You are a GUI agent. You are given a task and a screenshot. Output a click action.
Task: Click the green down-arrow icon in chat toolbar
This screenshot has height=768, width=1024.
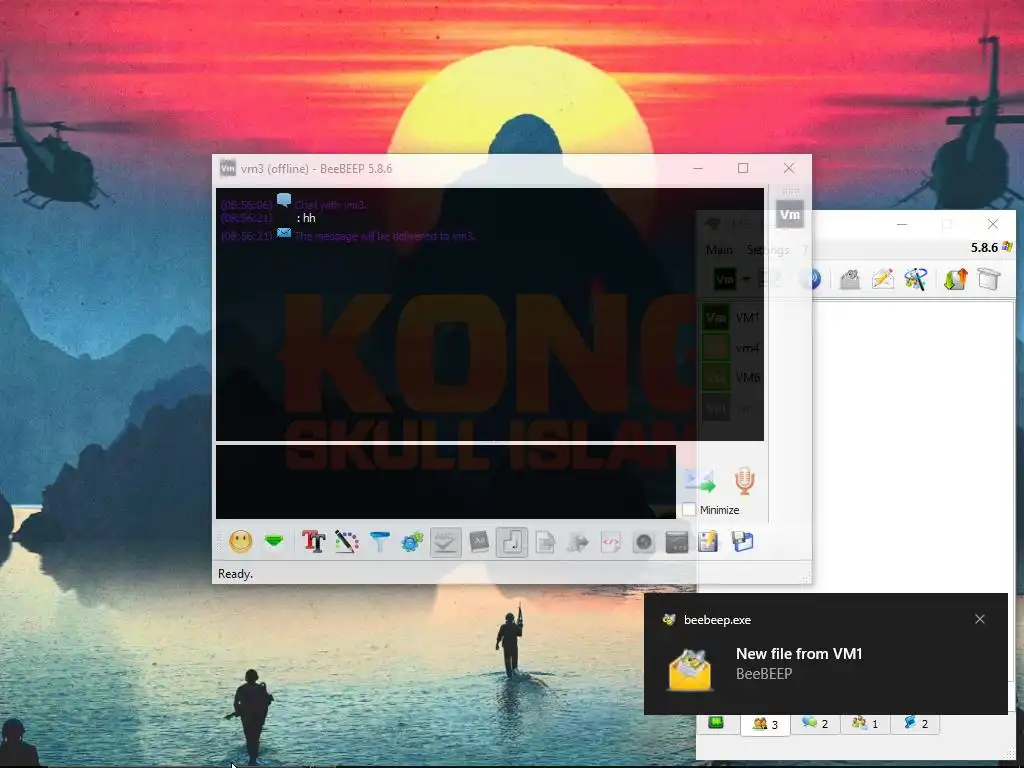(x=274, y=541)
